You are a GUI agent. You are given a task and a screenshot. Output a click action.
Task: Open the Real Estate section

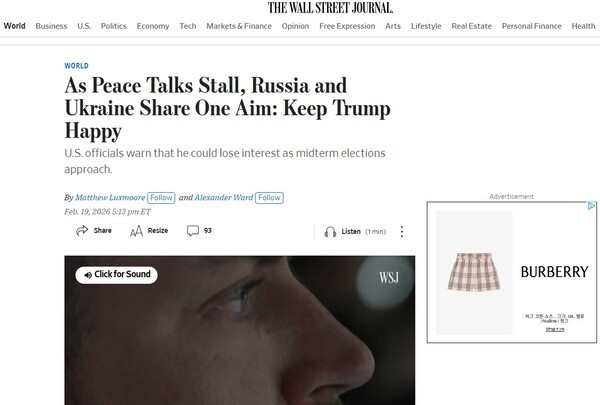coord(471,26)
